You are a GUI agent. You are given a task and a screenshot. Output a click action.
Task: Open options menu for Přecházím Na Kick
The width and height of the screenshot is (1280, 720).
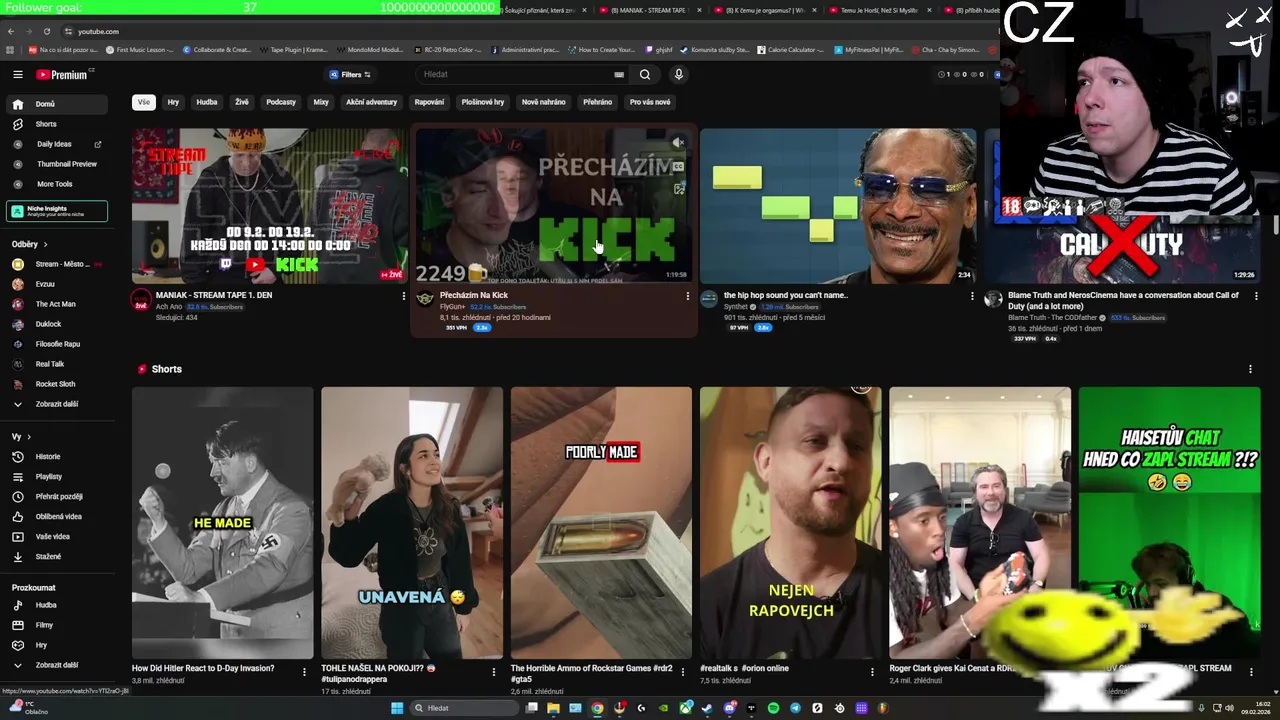(687, 296)
